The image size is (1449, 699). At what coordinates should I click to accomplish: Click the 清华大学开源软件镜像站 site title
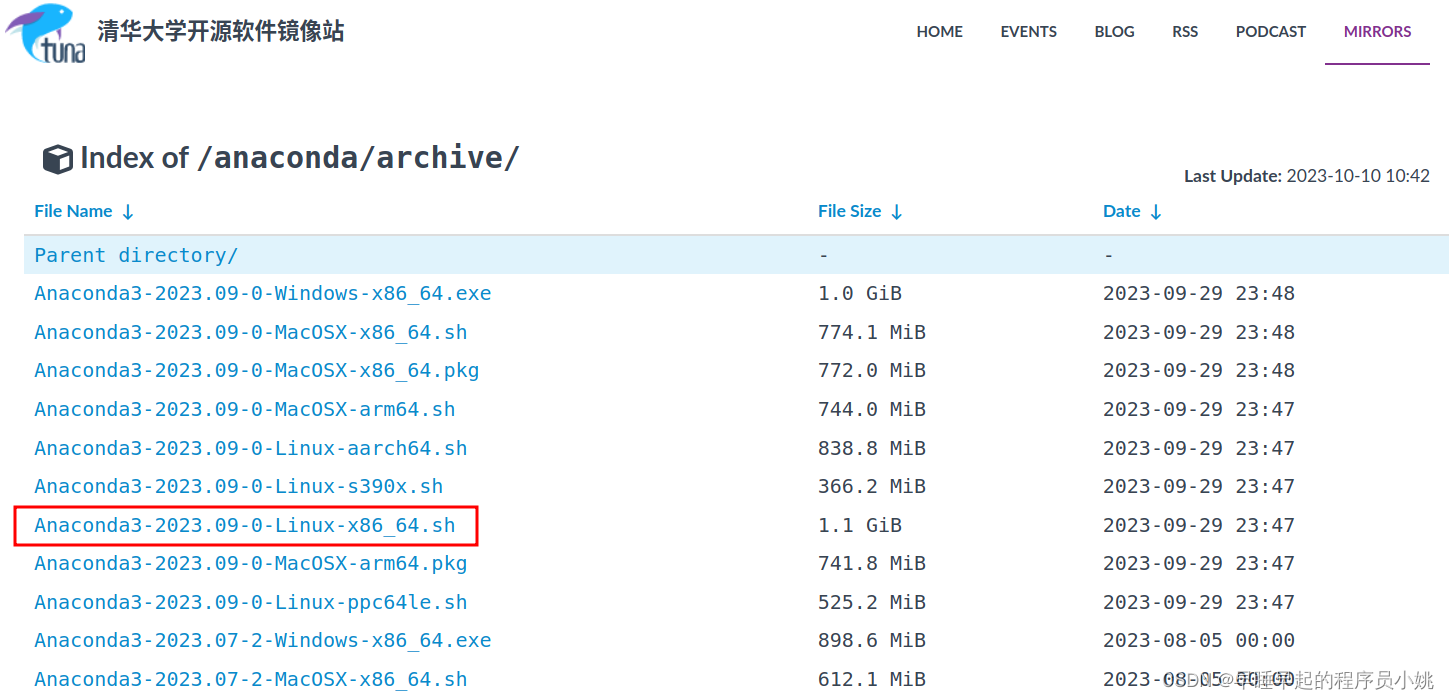(221, 31)
